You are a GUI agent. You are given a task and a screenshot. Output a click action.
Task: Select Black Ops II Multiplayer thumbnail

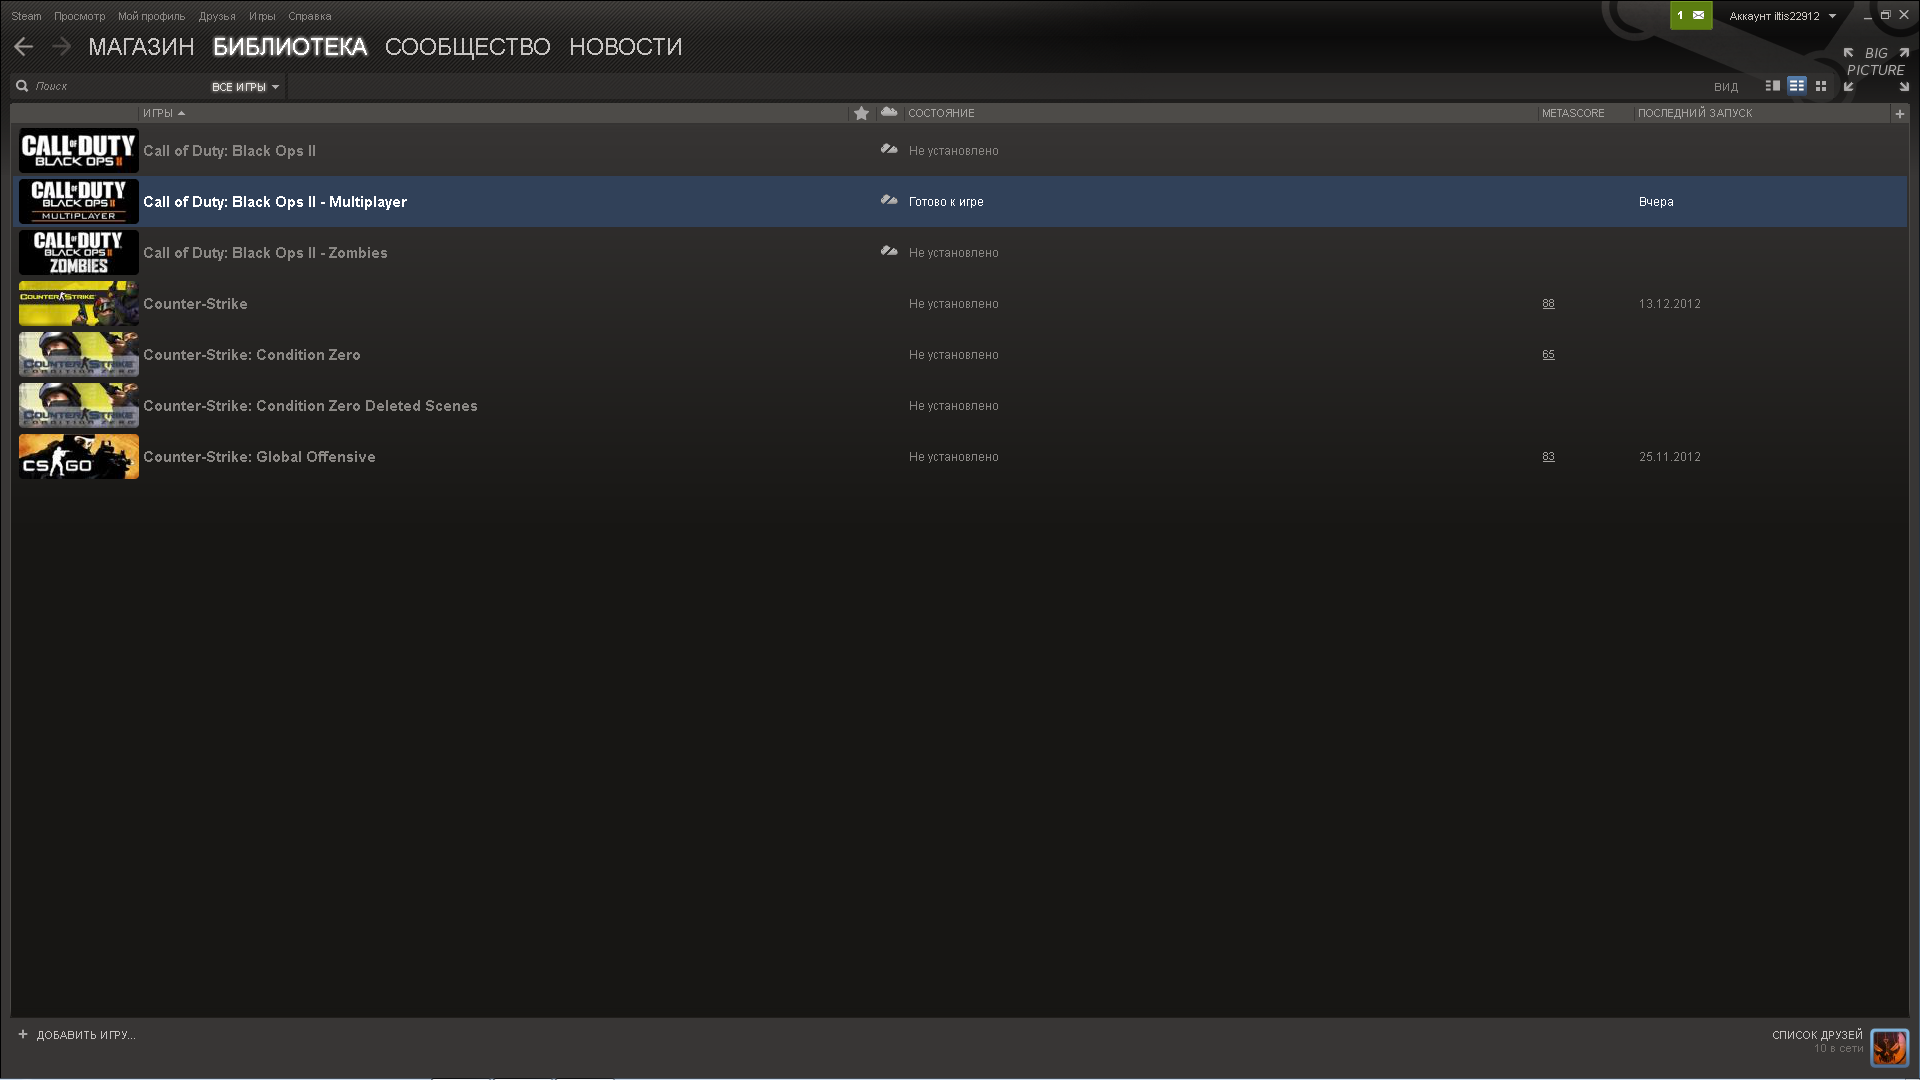[79, 202]
